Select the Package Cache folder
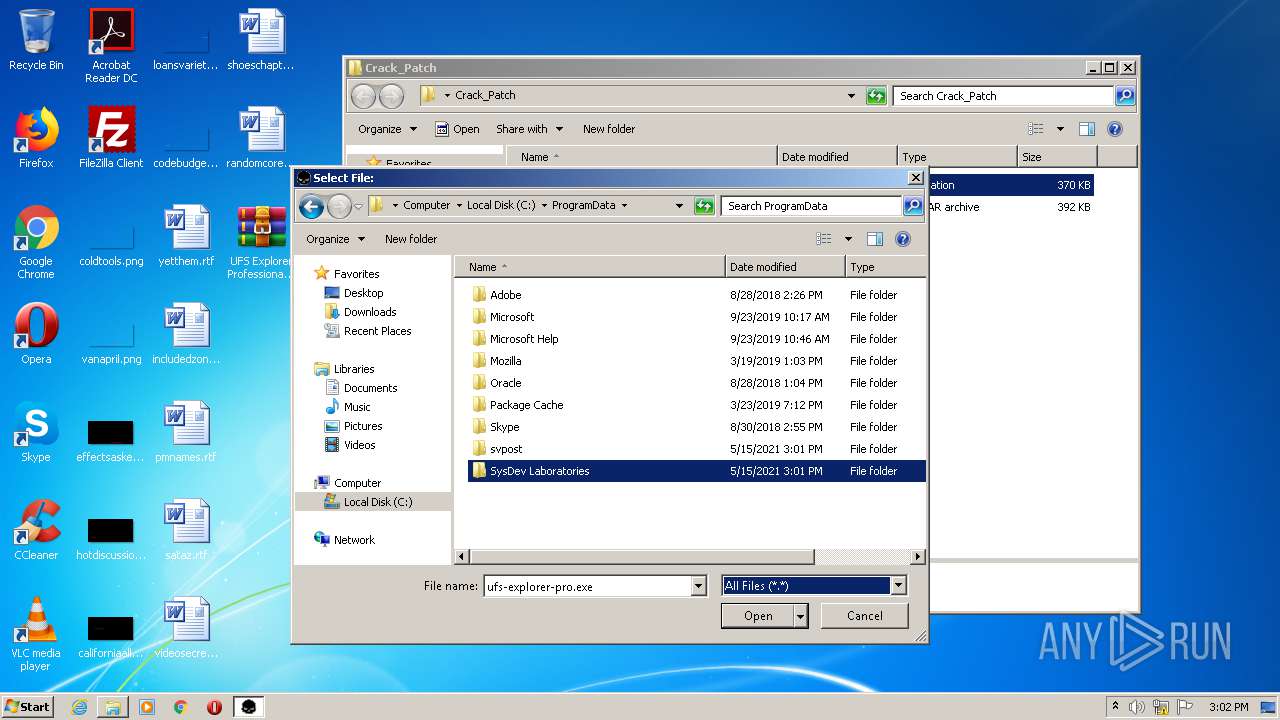1280x720 pixels. (x=696, y=405)
